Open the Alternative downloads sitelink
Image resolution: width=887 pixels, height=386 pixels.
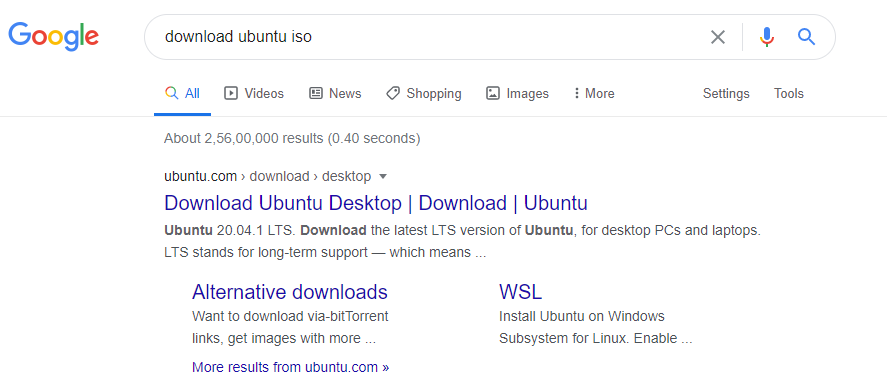(290, 291)
